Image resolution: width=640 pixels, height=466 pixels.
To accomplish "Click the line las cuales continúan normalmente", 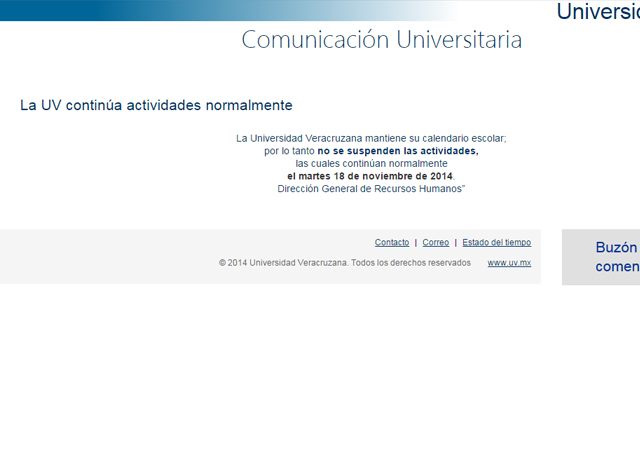I will pyautogui.click(x=371, y=164).
